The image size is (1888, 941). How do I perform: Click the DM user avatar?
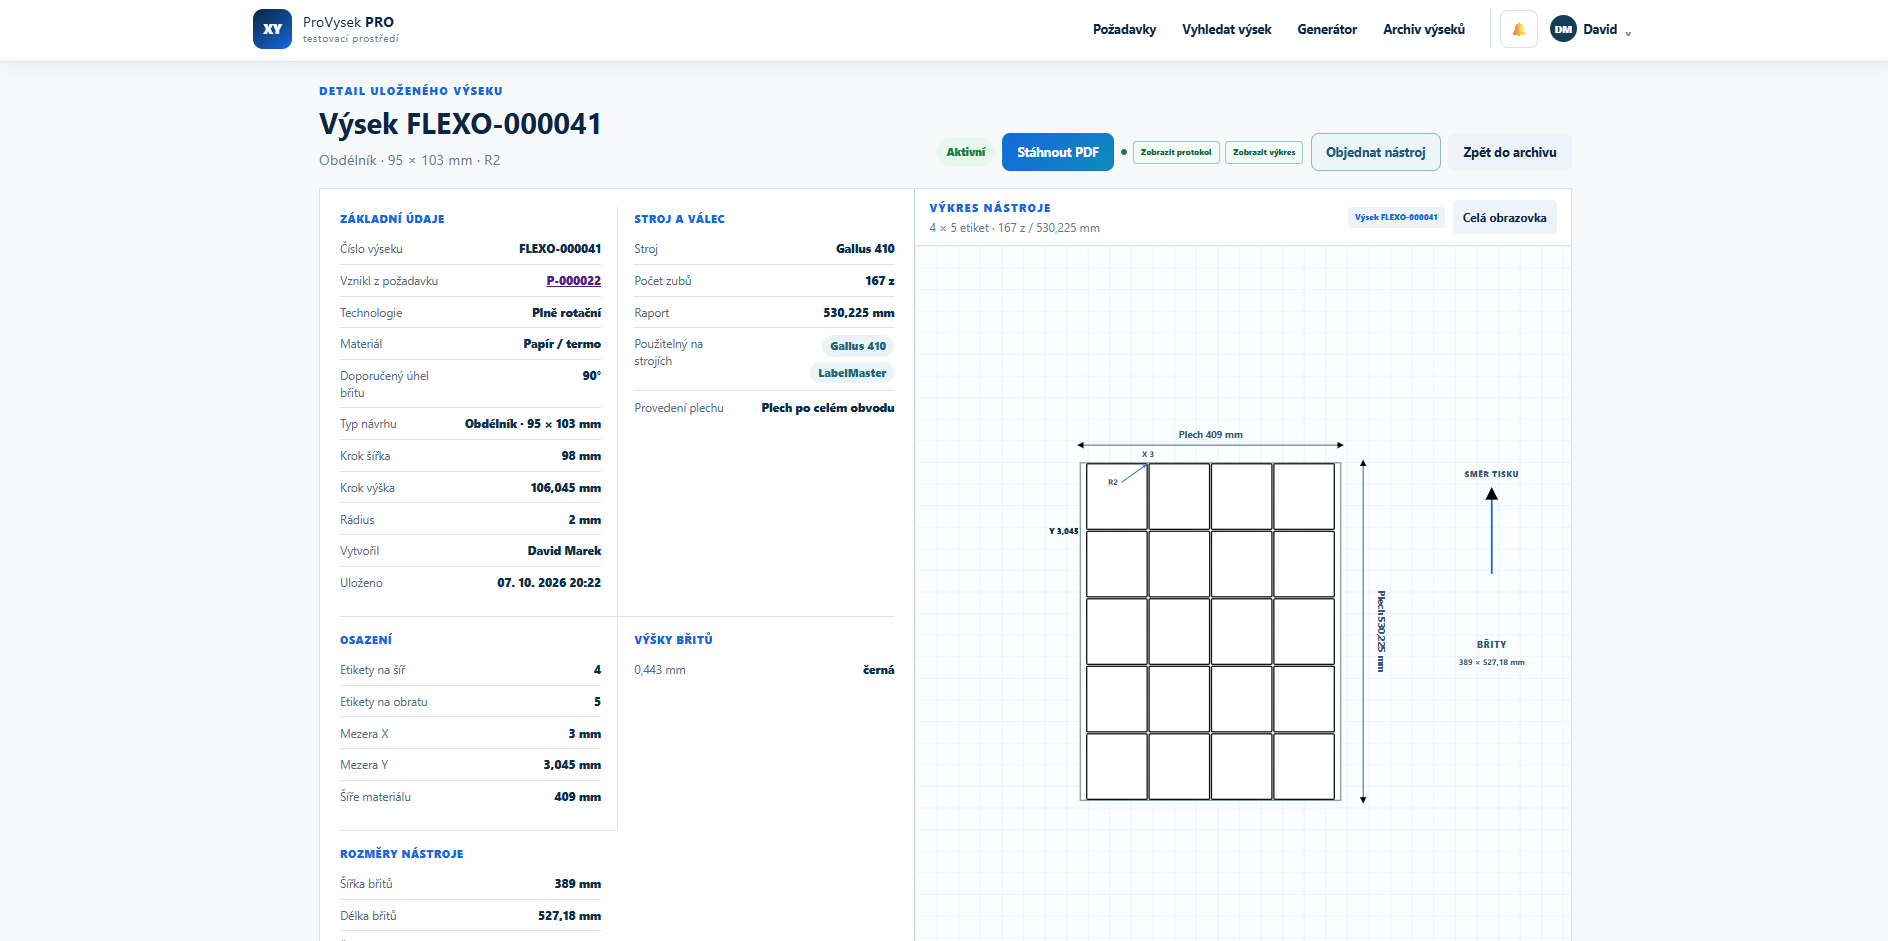pos(1563,29)
